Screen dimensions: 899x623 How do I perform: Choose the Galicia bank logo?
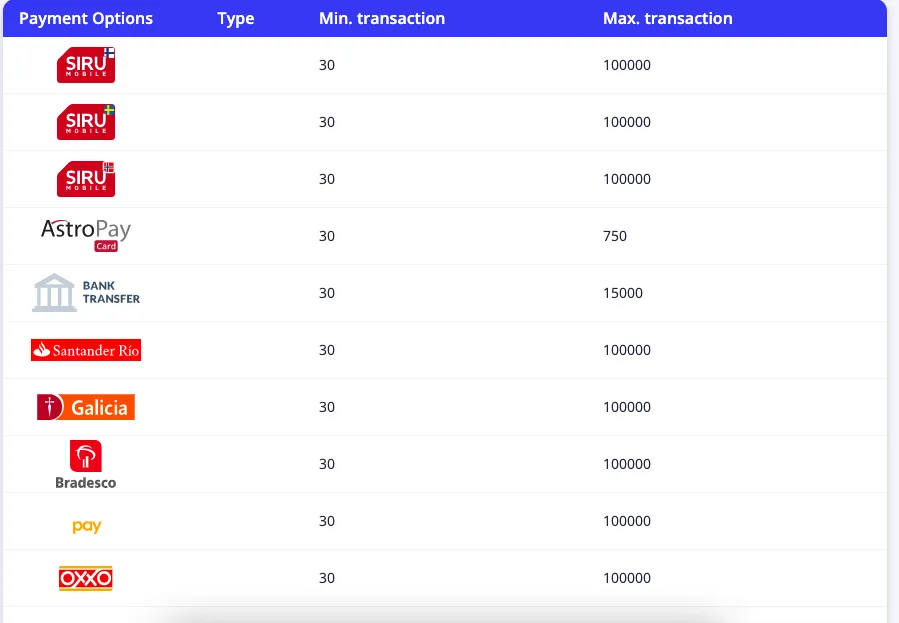tap(86, 407)
